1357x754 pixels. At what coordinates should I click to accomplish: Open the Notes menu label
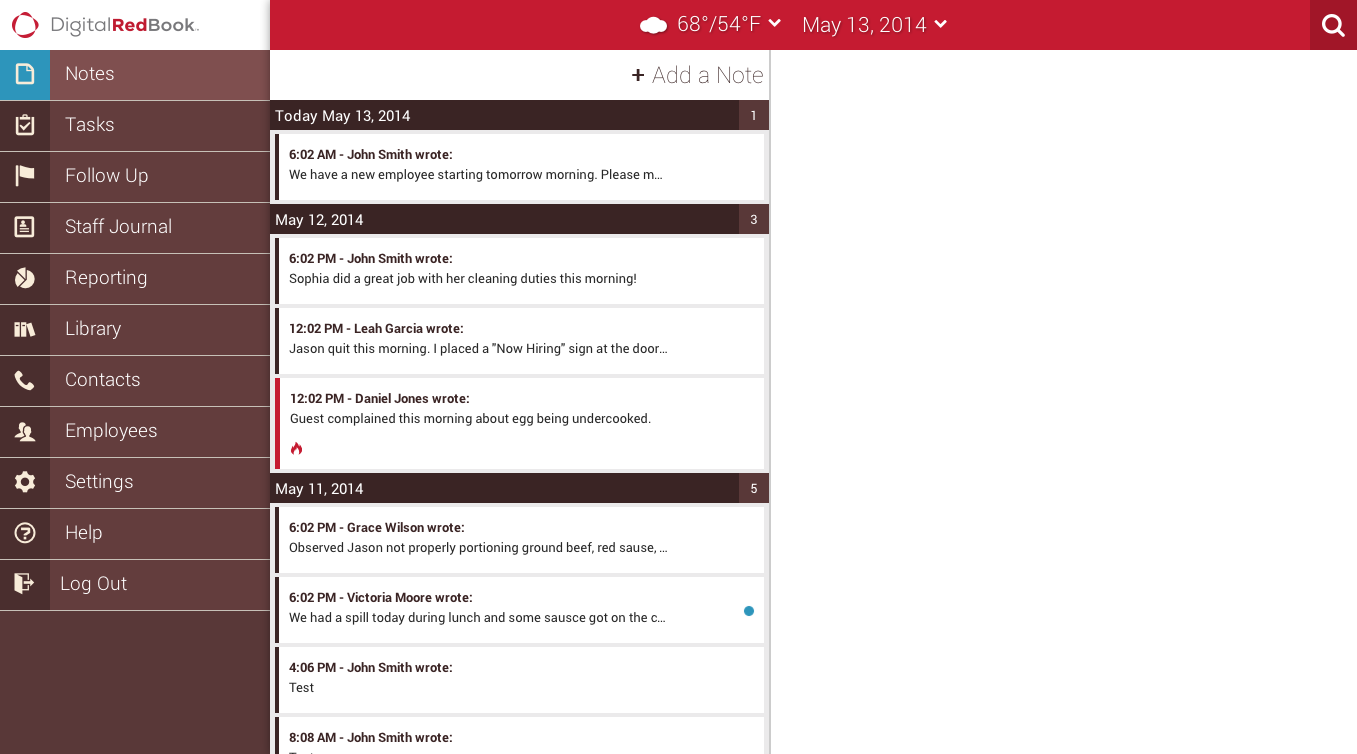point(90,74)
